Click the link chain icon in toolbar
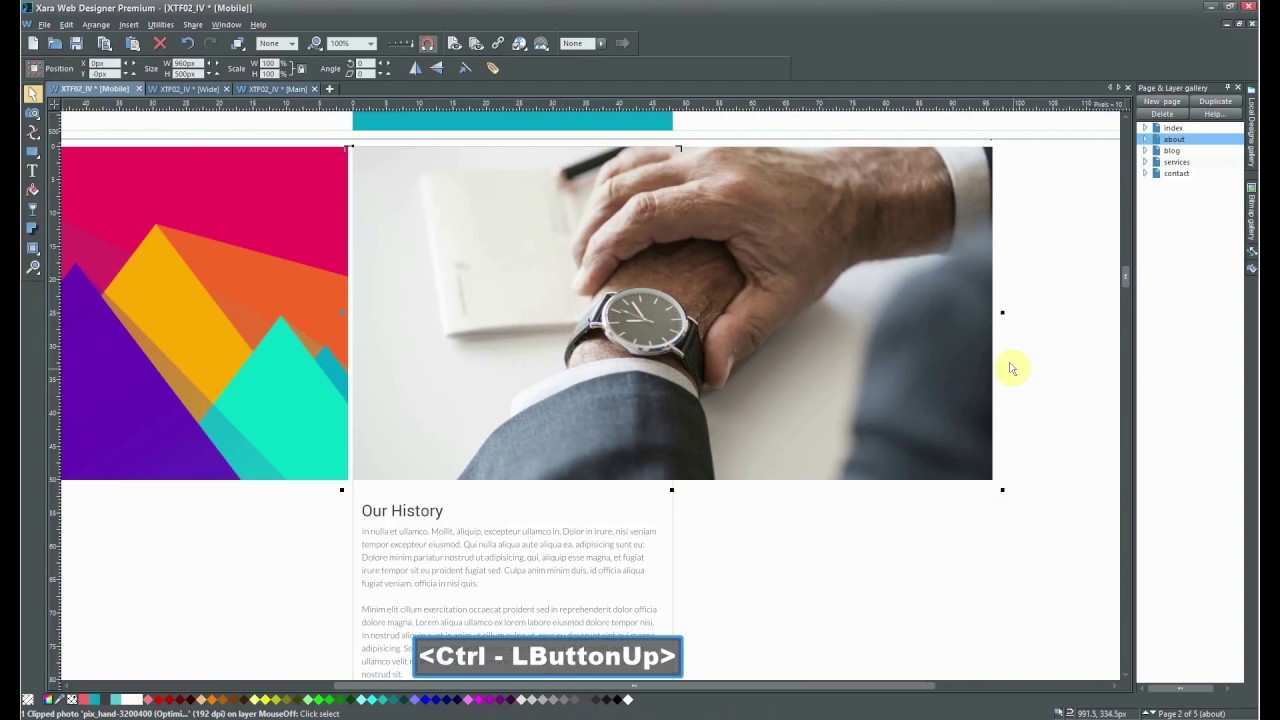Screen dimensions: 1280x720 click(497, 44)
